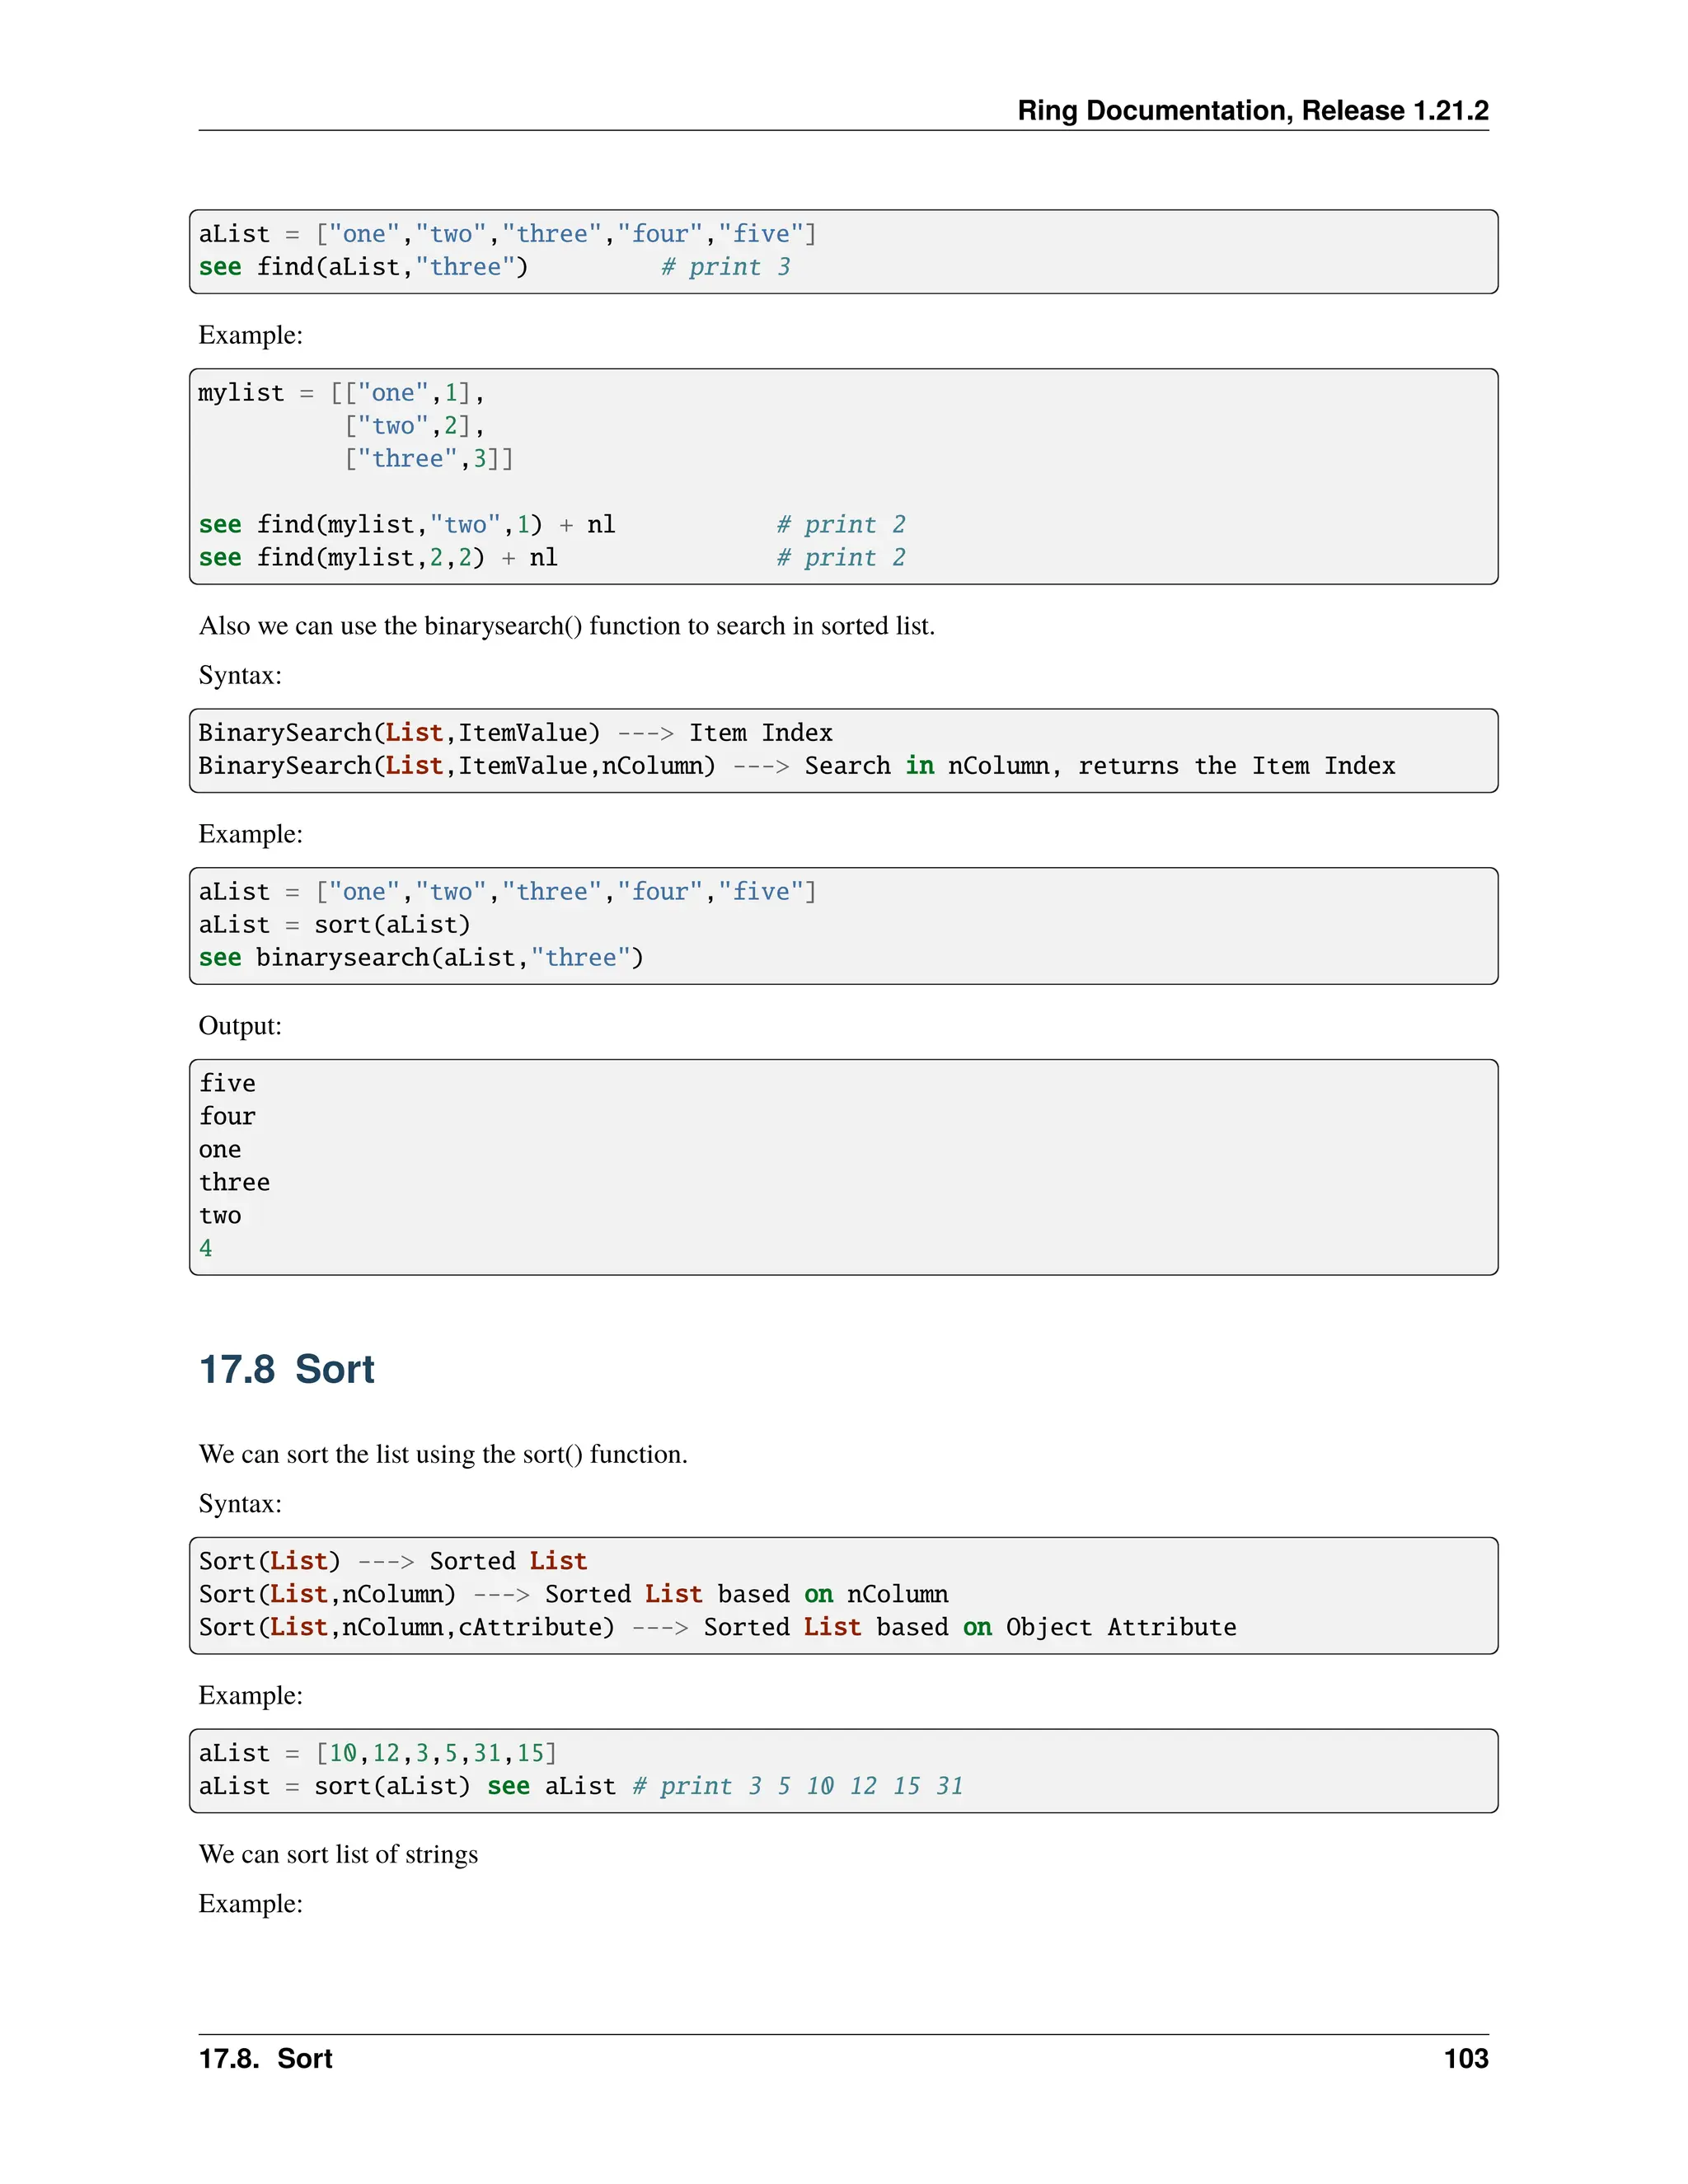
Task: Click the 'aList = [10,12,3,5,31,15]' code line
Action: 377,1753
